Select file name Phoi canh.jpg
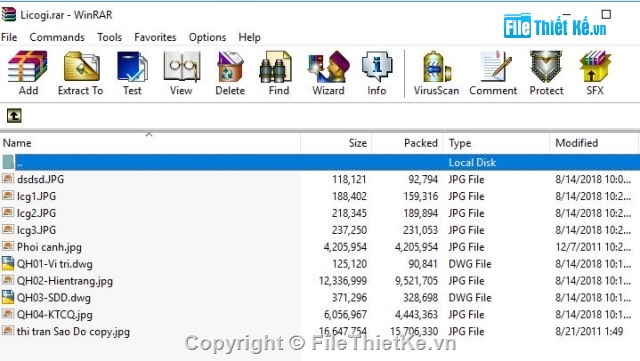 click(x=49, y=247)
